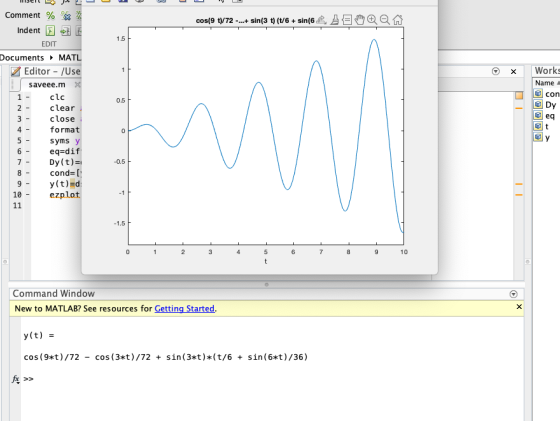Open the Editor panel actions dropdown
Image resolution: width=560 pixels, height=421 pixels.
click(496, 71)
